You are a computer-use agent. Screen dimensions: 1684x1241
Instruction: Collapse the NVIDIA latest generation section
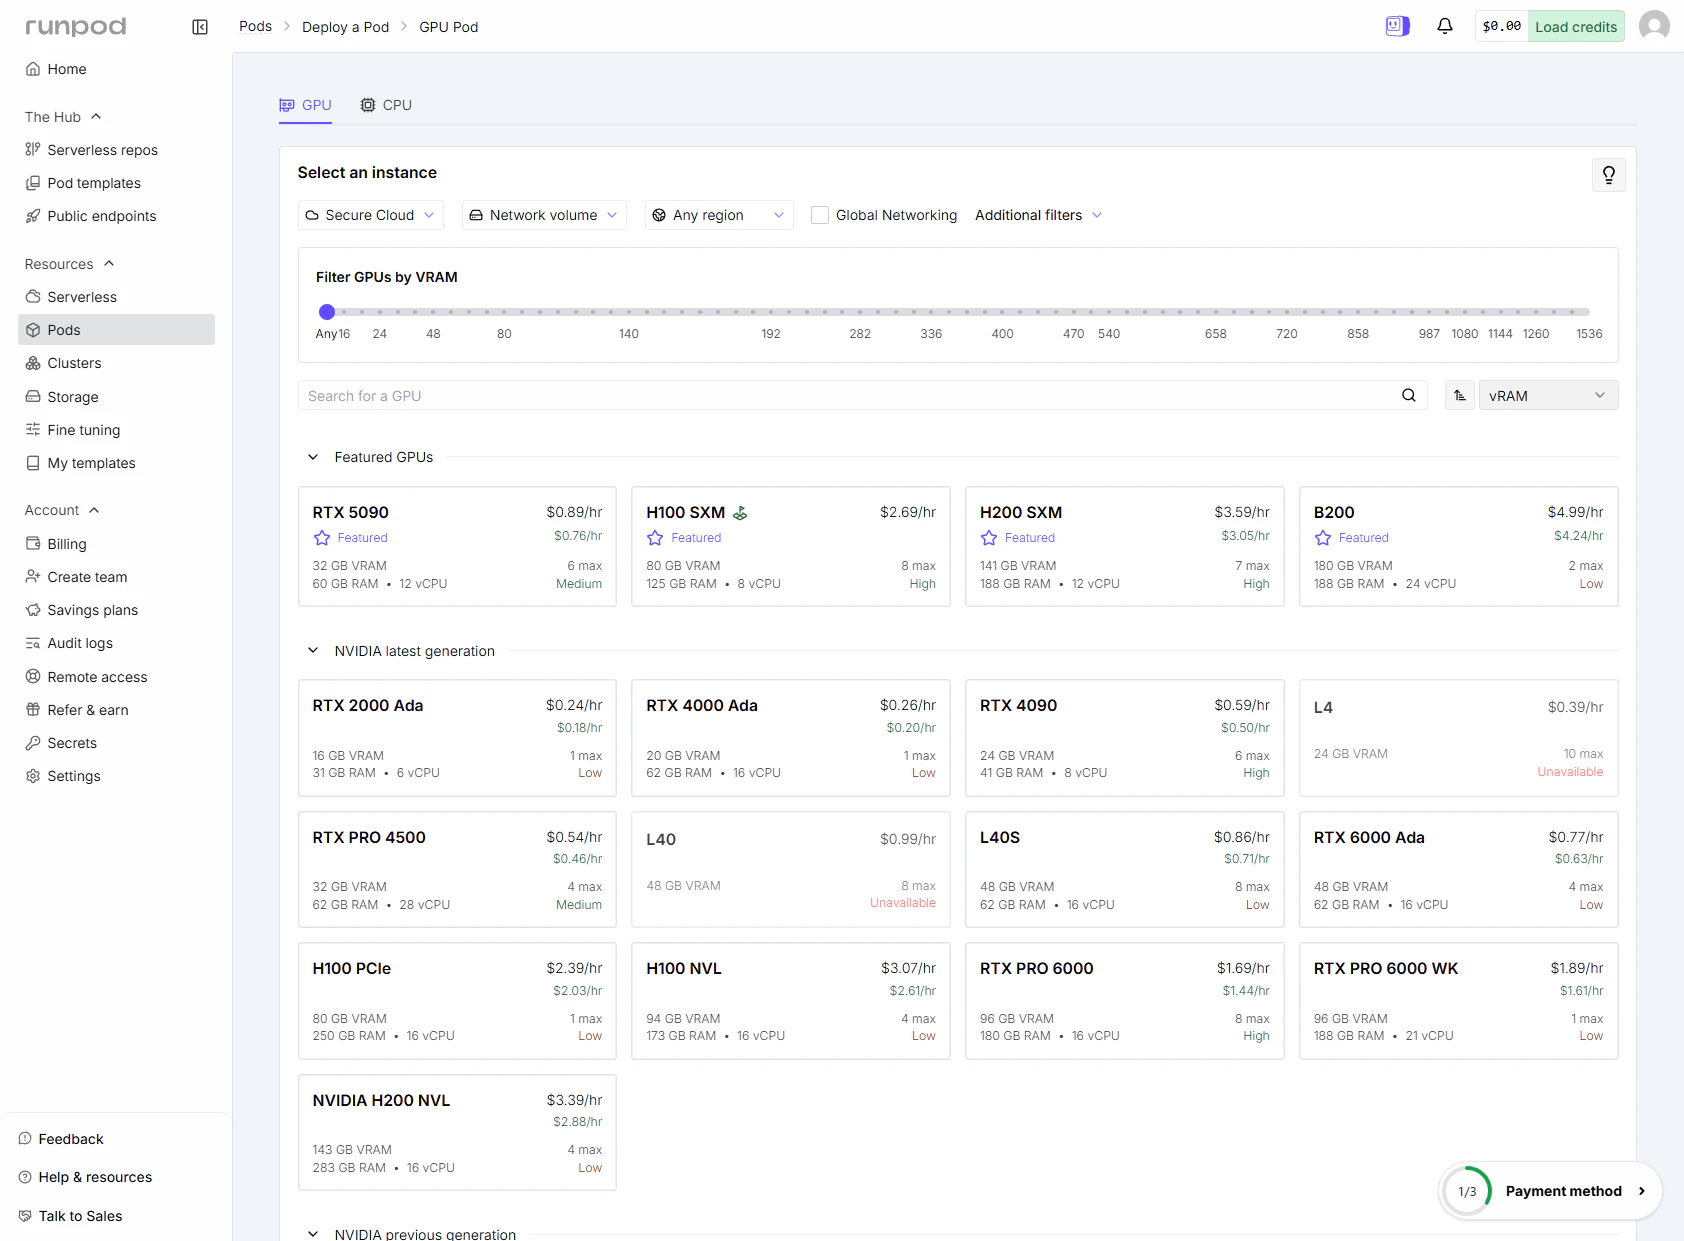click(x=313, y=651)
